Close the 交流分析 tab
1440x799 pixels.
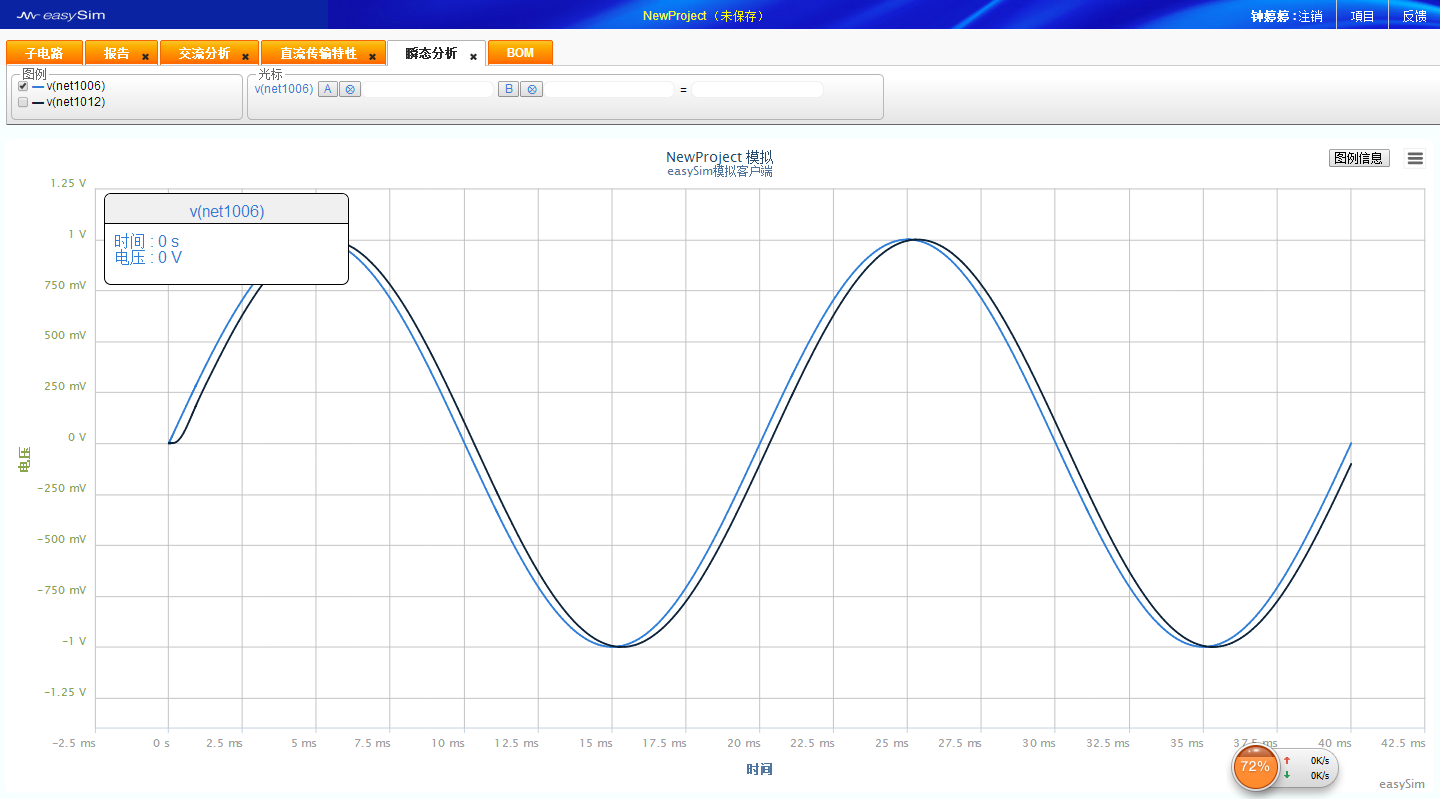(x=245, y=57)
